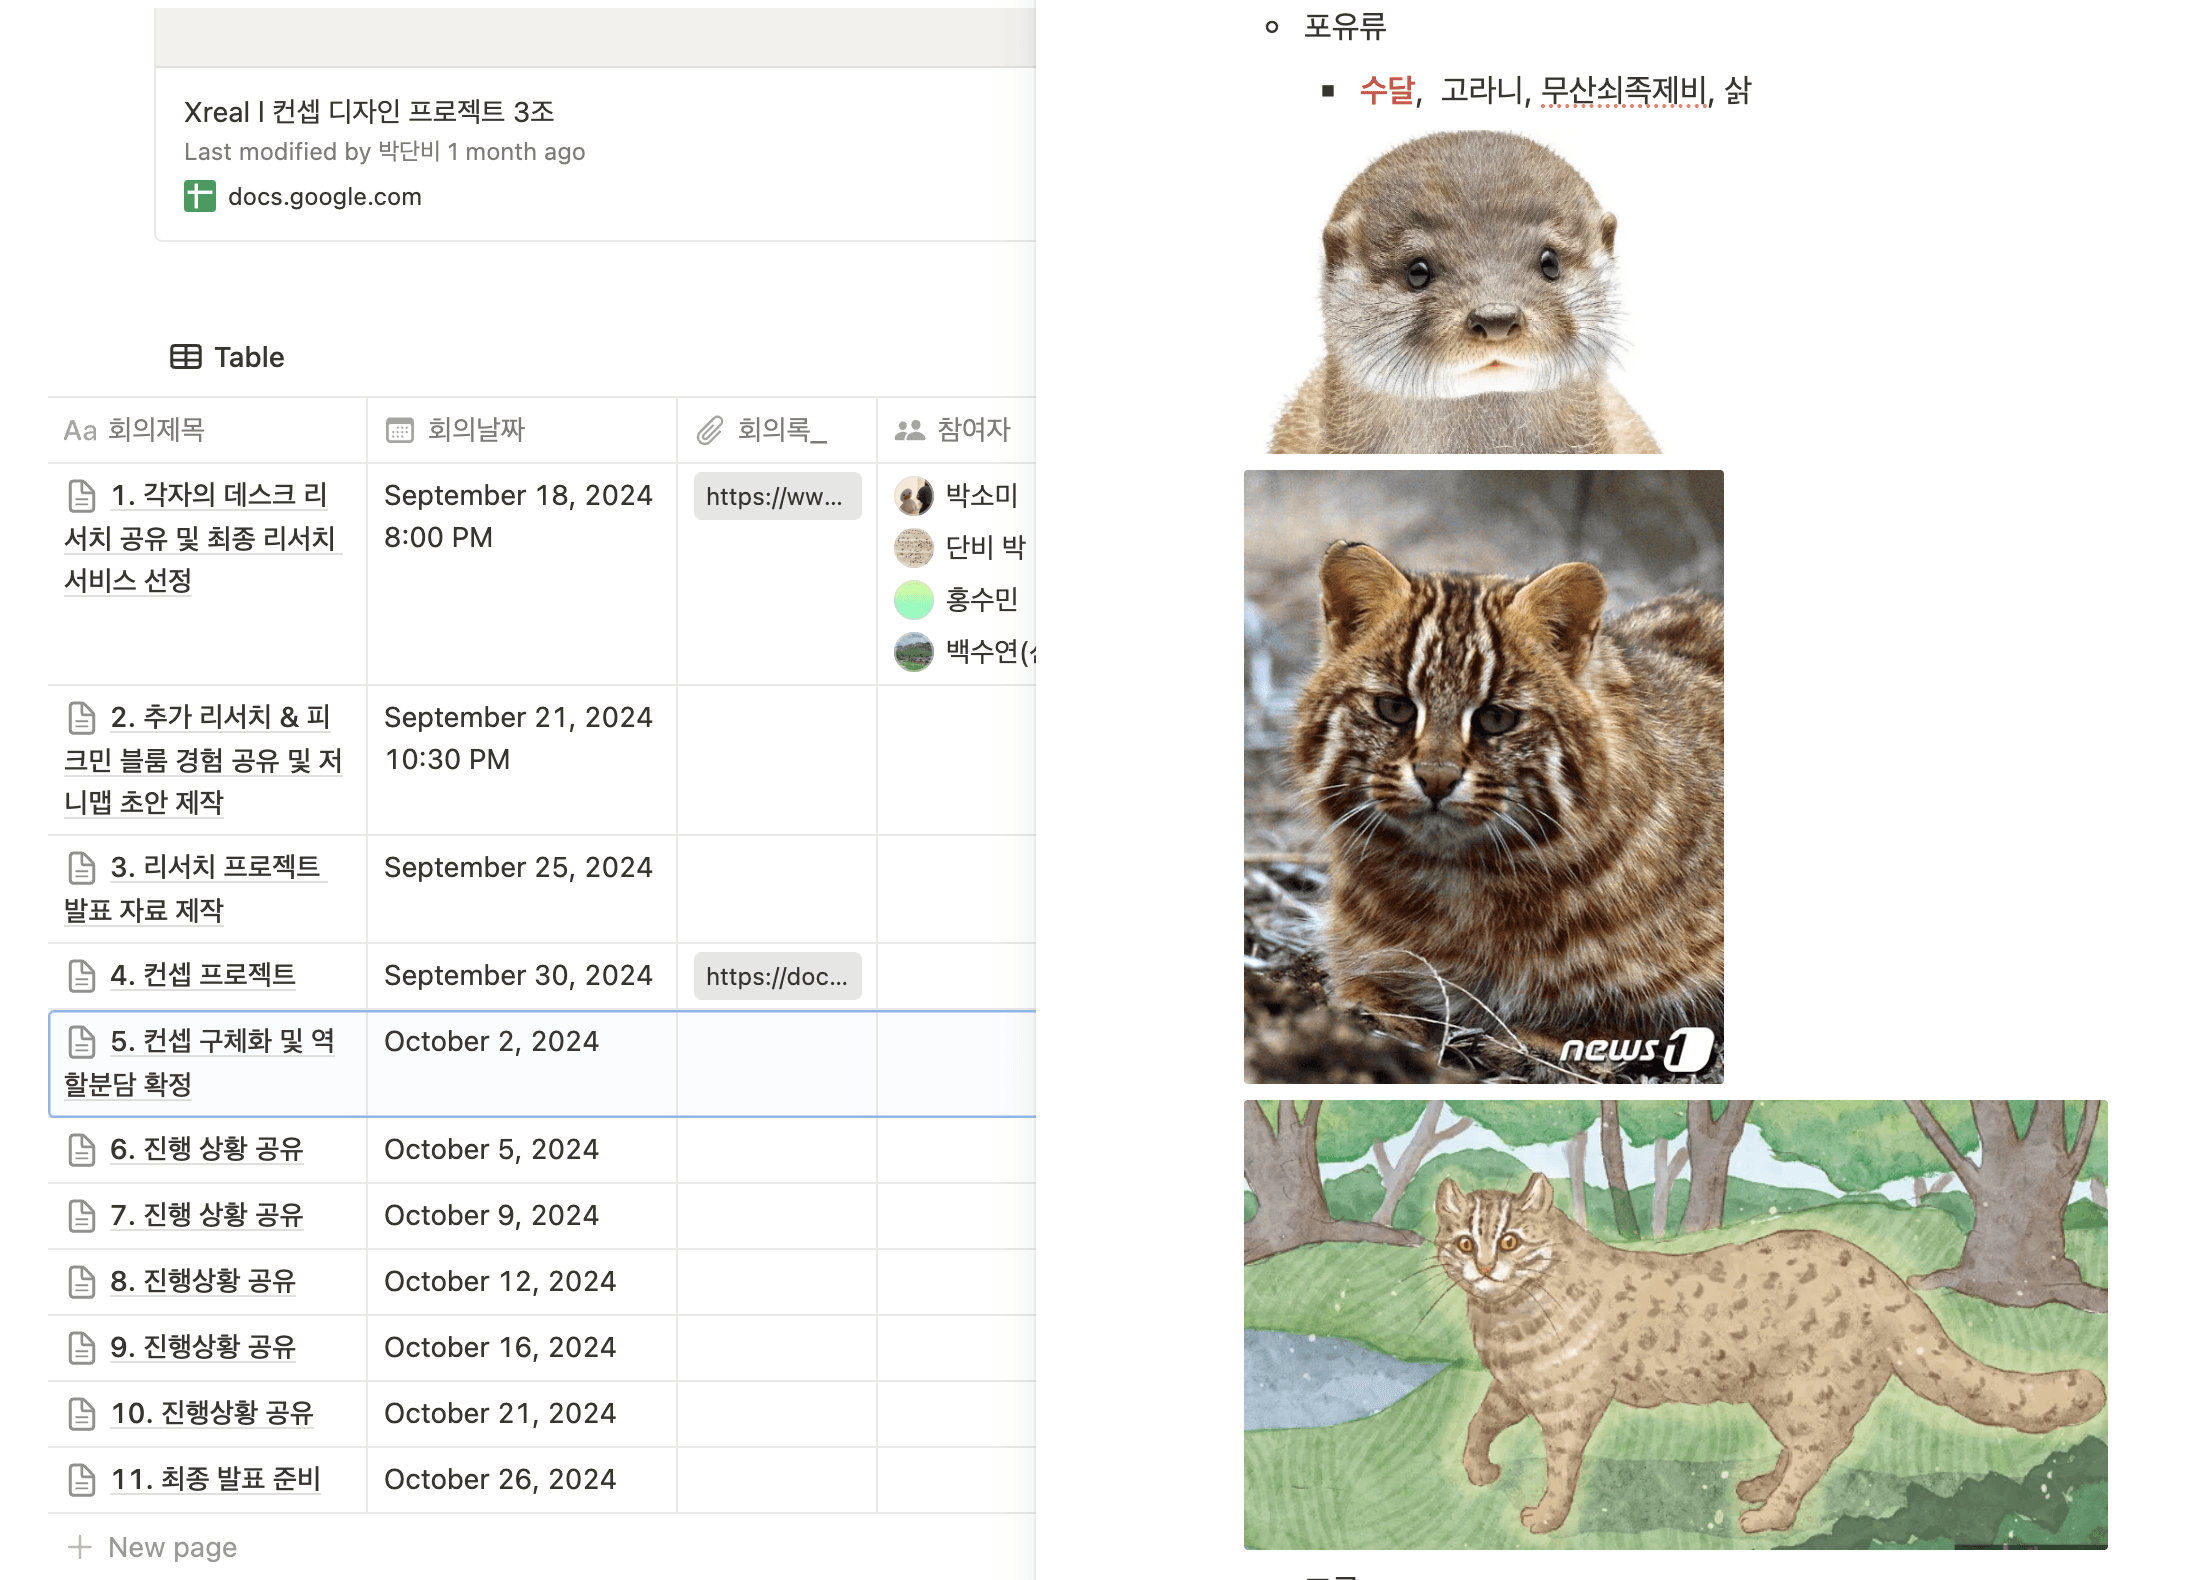Click calendar icon in 회의날짜 header
2190x1580 pixels.
point(399,430)
